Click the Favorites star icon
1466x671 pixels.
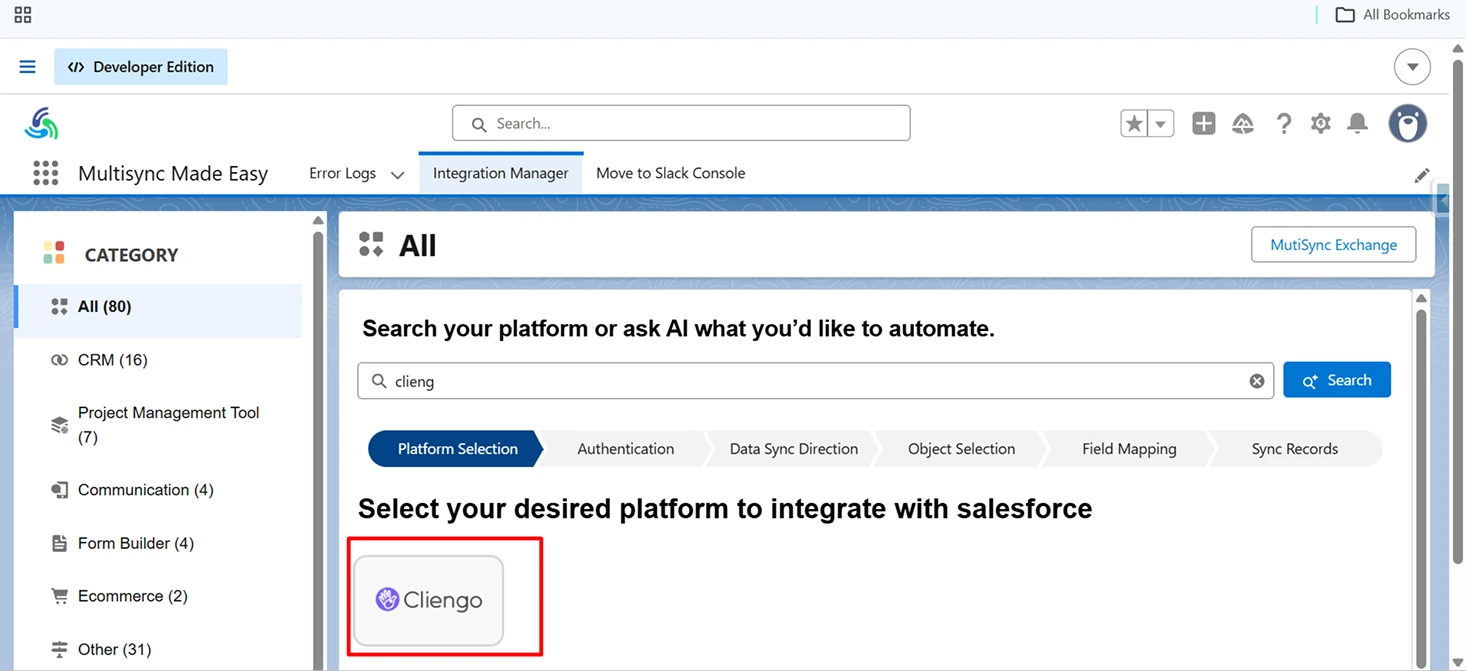tap(1134, 123)
